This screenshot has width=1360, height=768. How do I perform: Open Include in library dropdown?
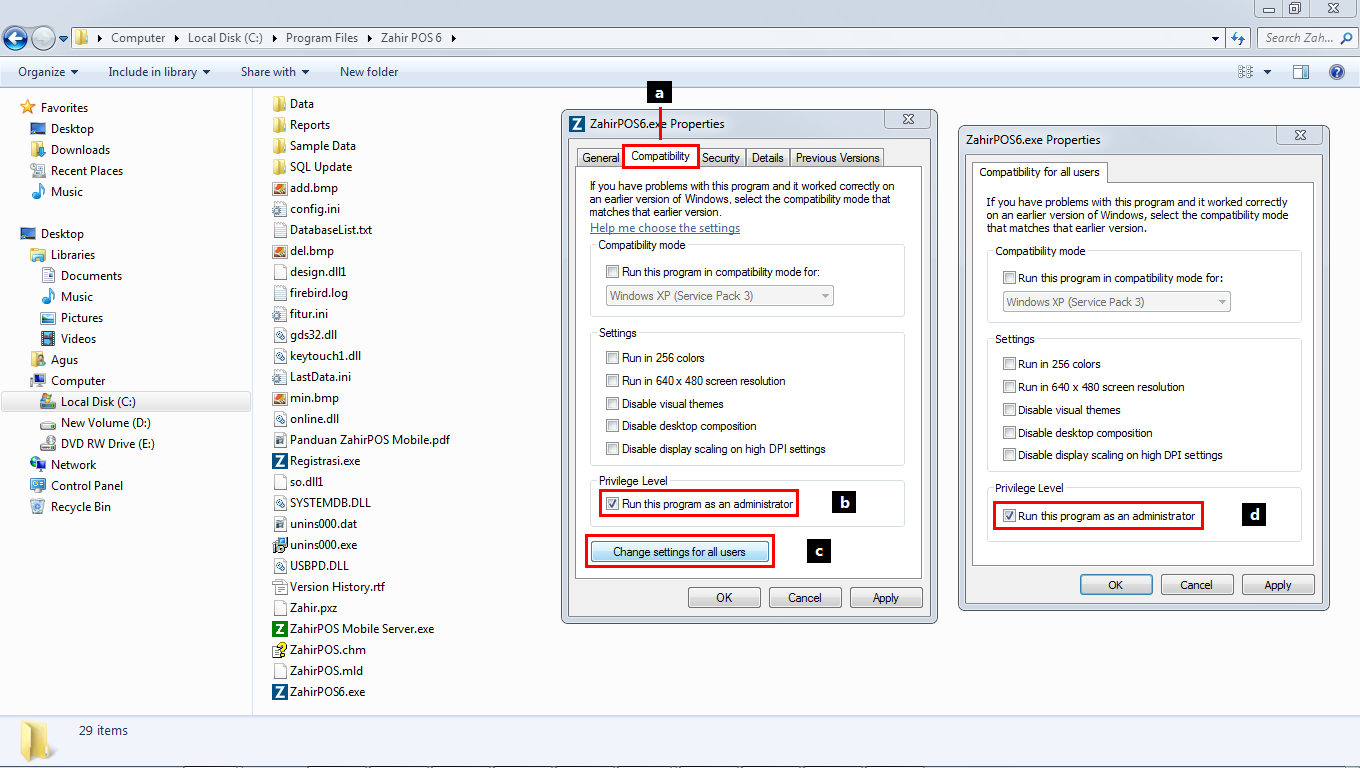point(159,72)
